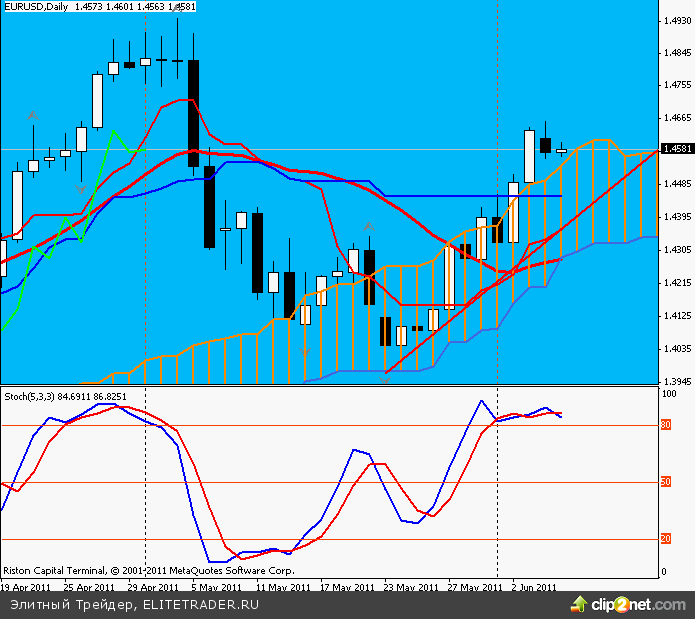The image size is (695, 619).
Task: Click the fractal arrow above the mid-May candle
Action: (x=368, y=227)
